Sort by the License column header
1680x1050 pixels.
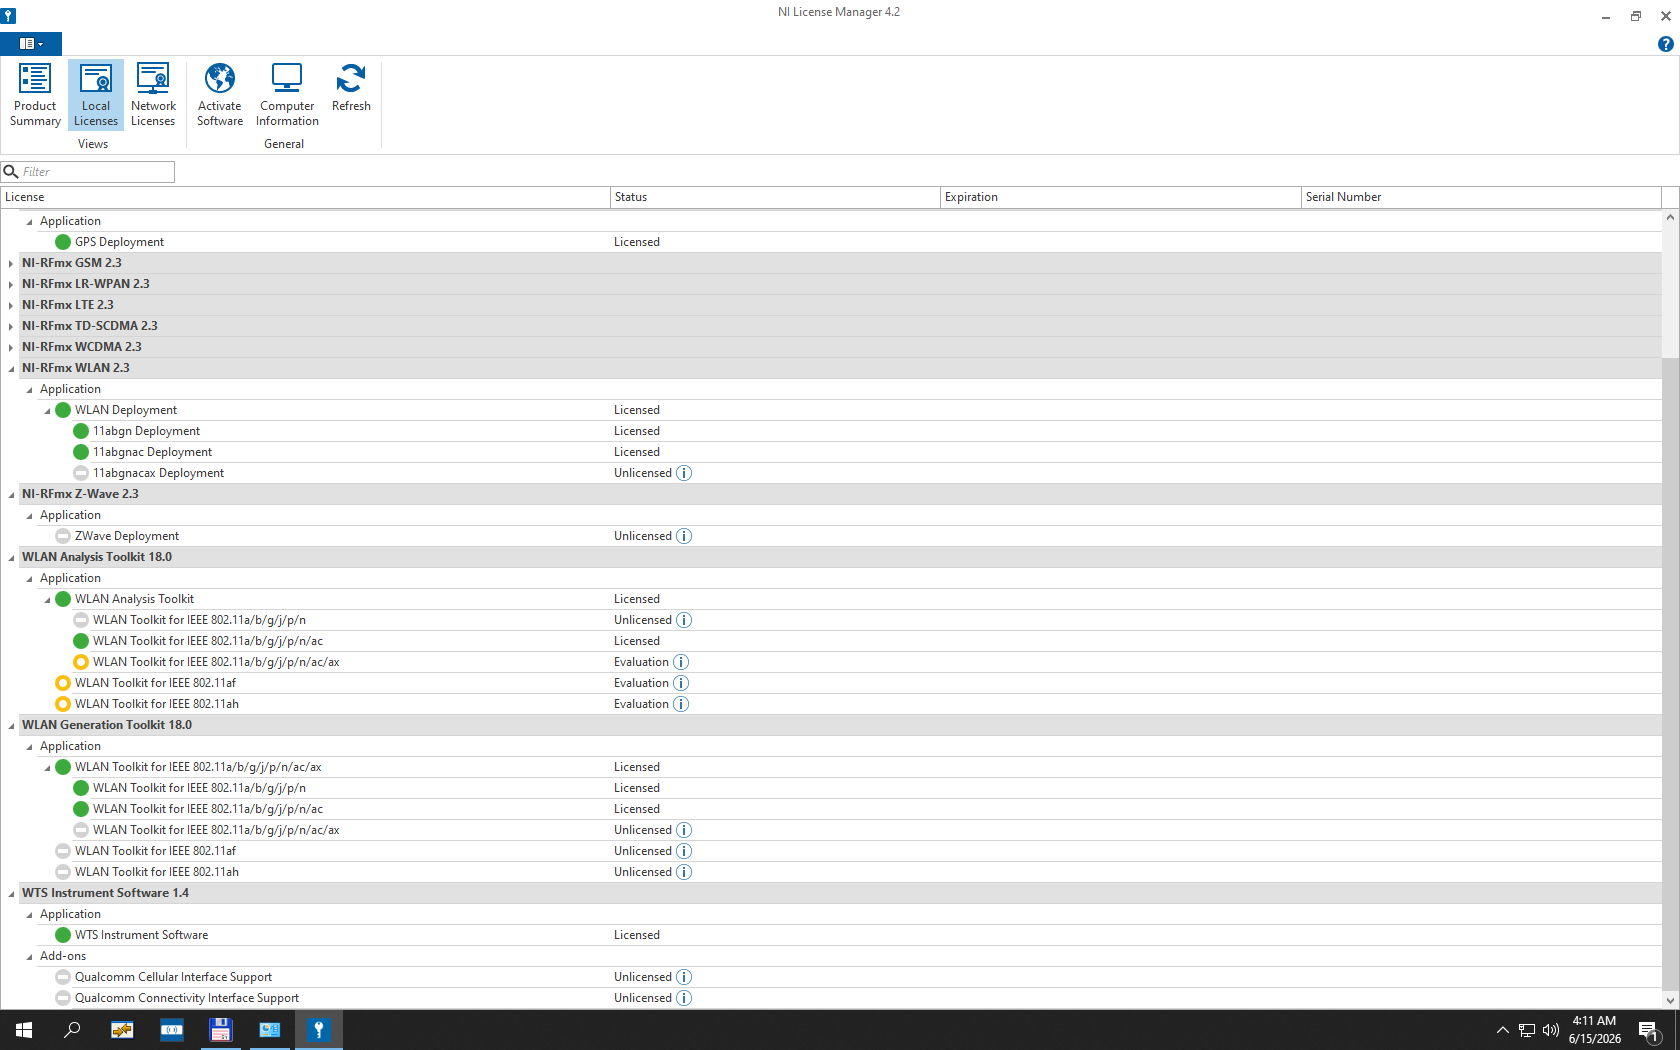pos(305,197)
